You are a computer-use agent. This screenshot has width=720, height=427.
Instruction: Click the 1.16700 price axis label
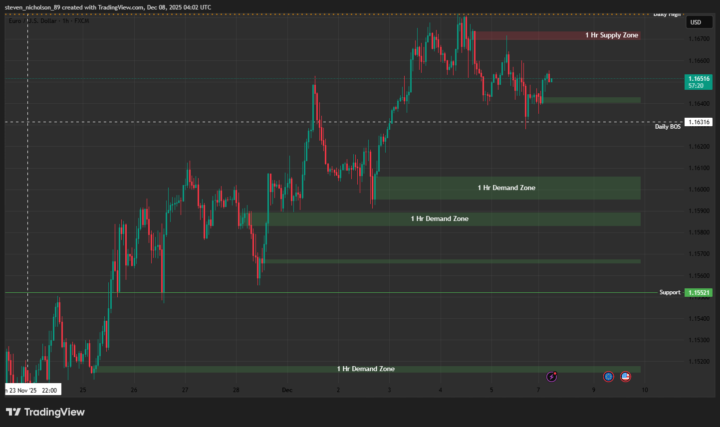pos(698,39)
